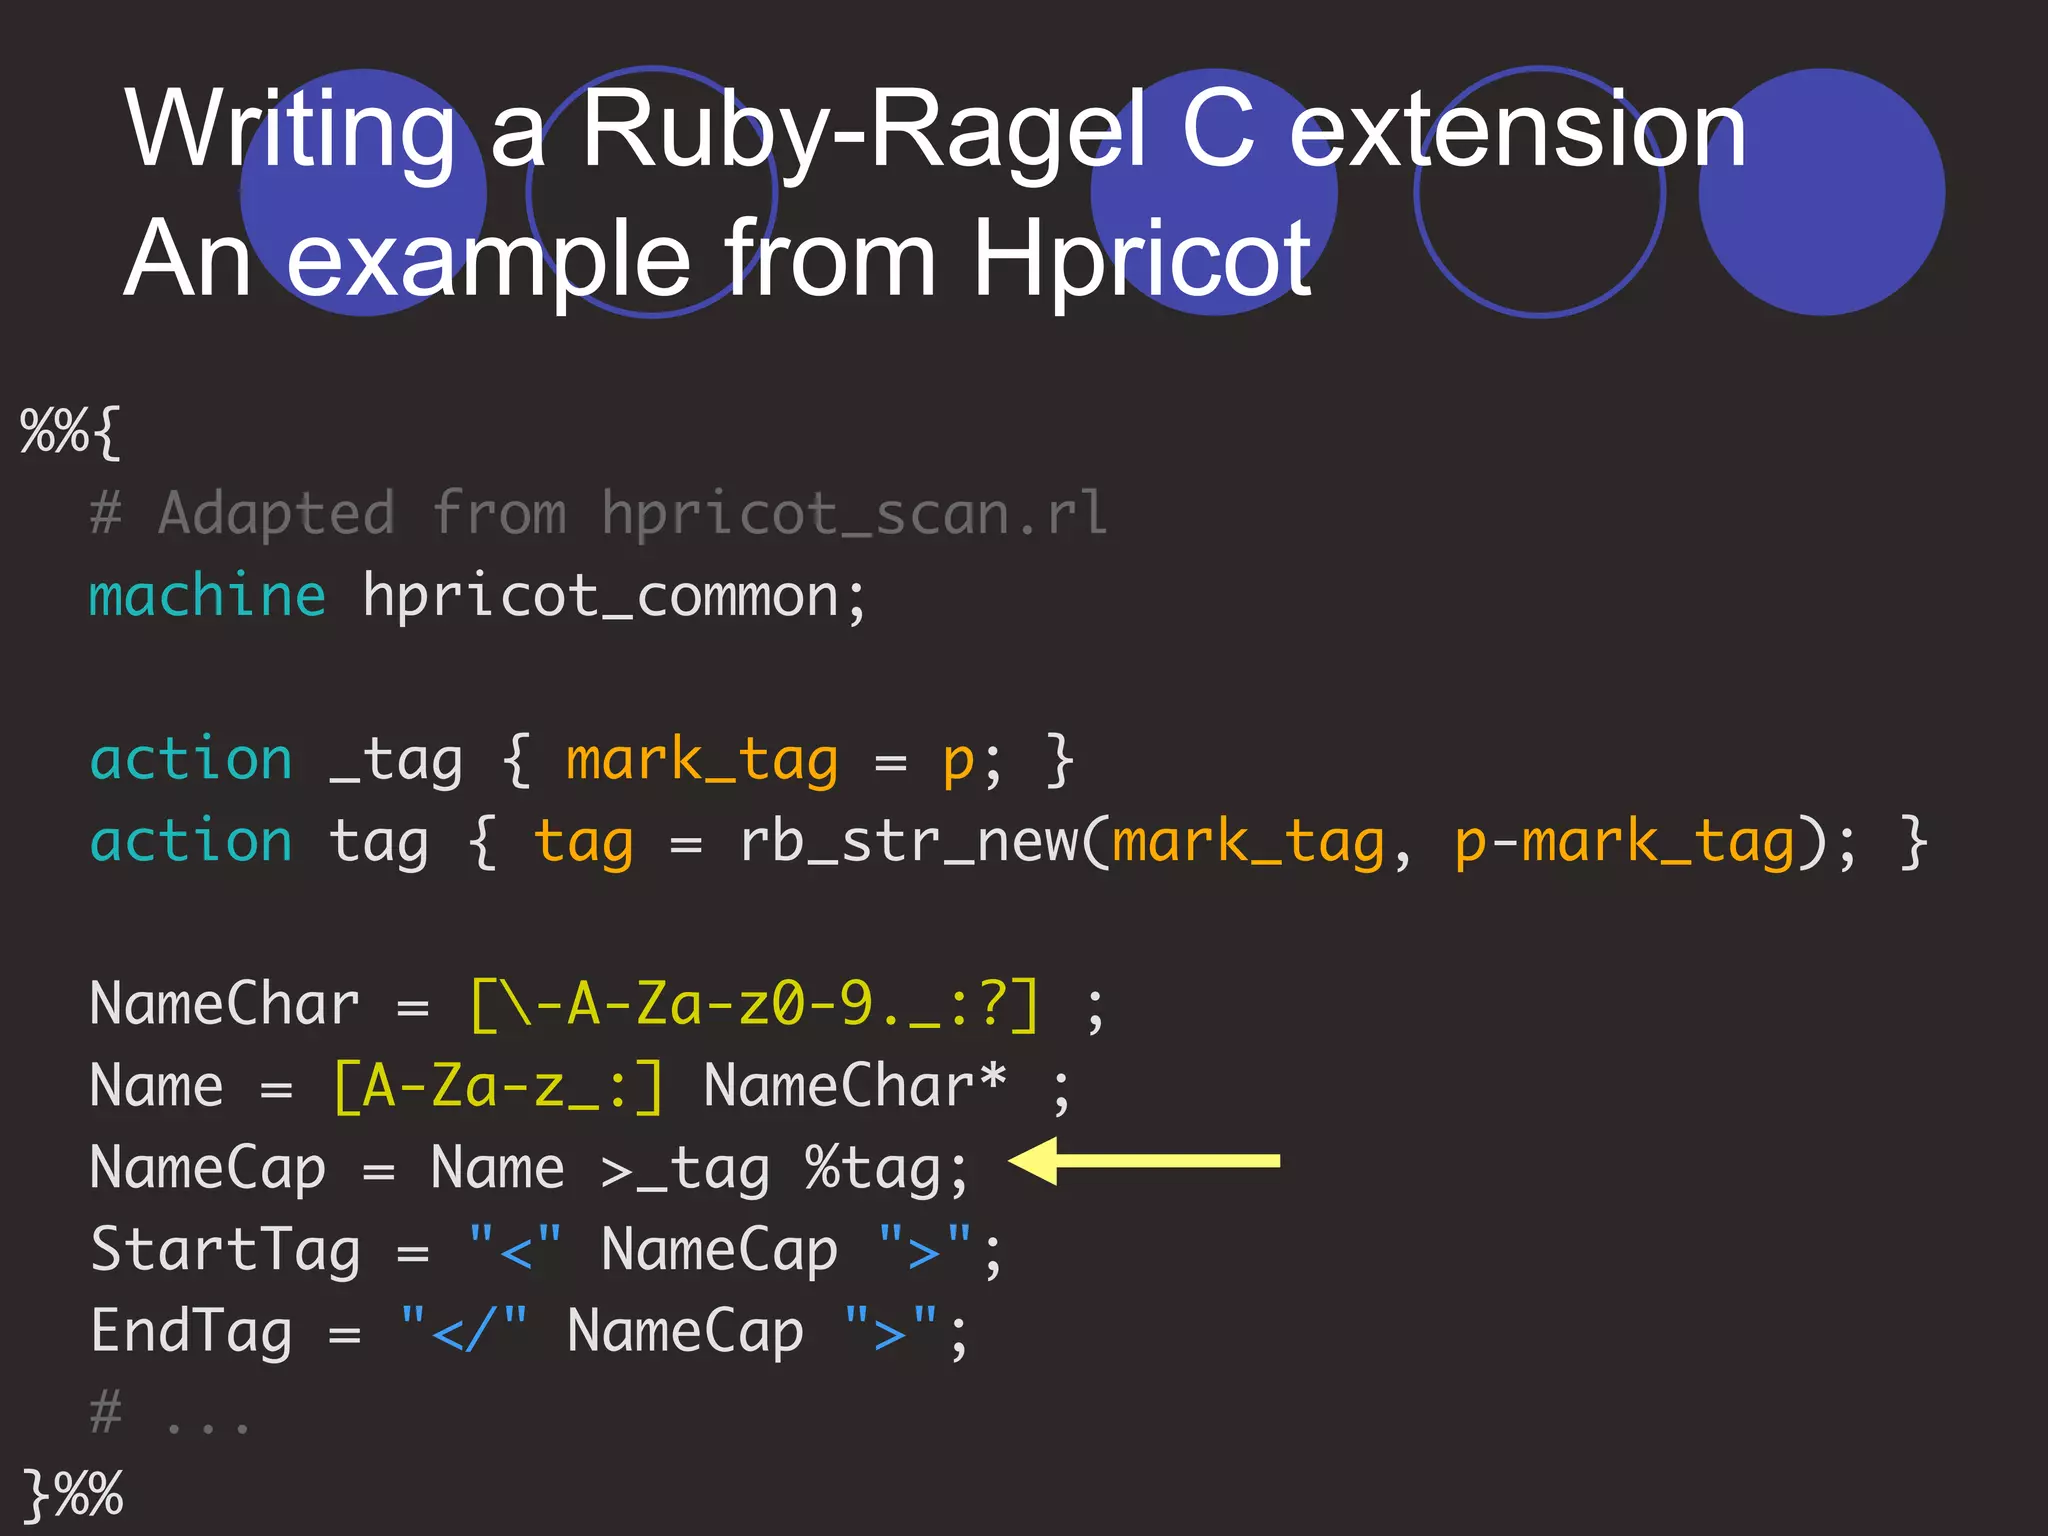This screenshot has height=1536, width=2048.
Task: Click the 'EndTag = "</" NameCap ">";' line
Action: (x=530, y=1332)
